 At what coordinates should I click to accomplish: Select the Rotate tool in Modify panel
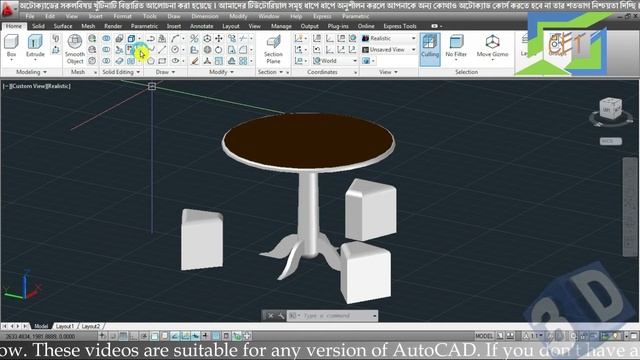pyautogui.click(x=219, y=49)
